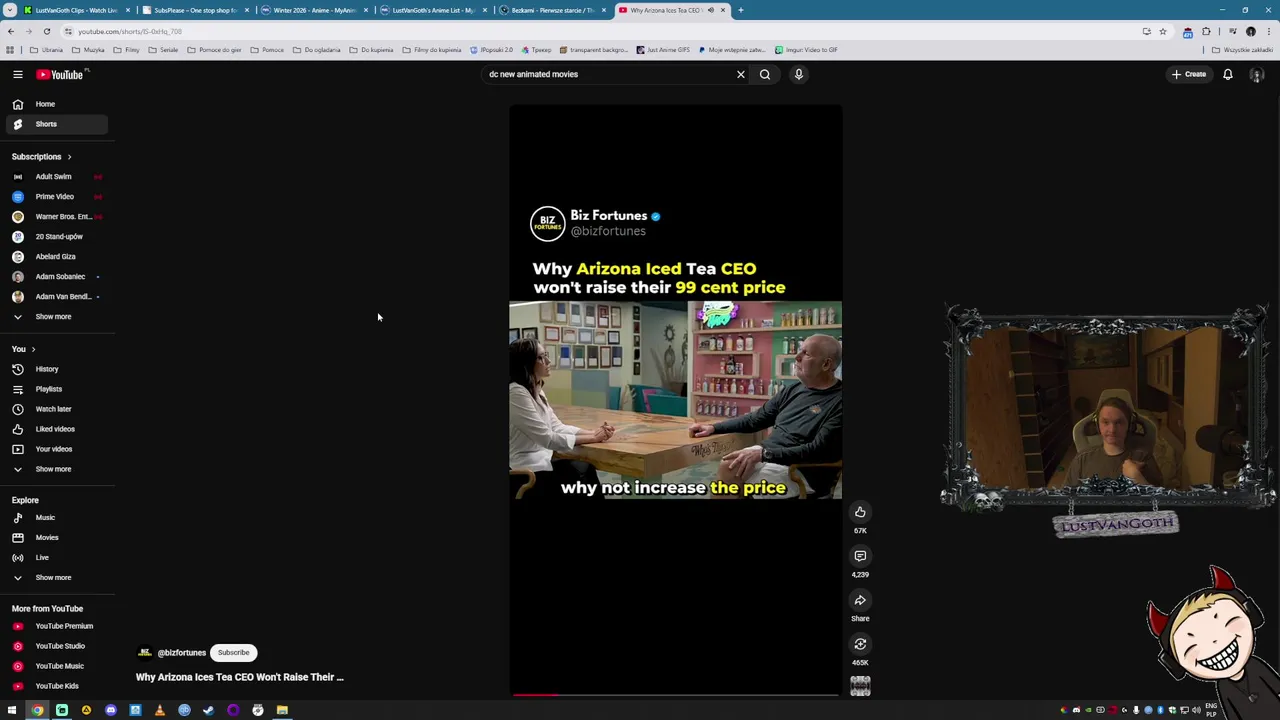
Task: Open a new browser tab
Action: click(x=740, y=10)
